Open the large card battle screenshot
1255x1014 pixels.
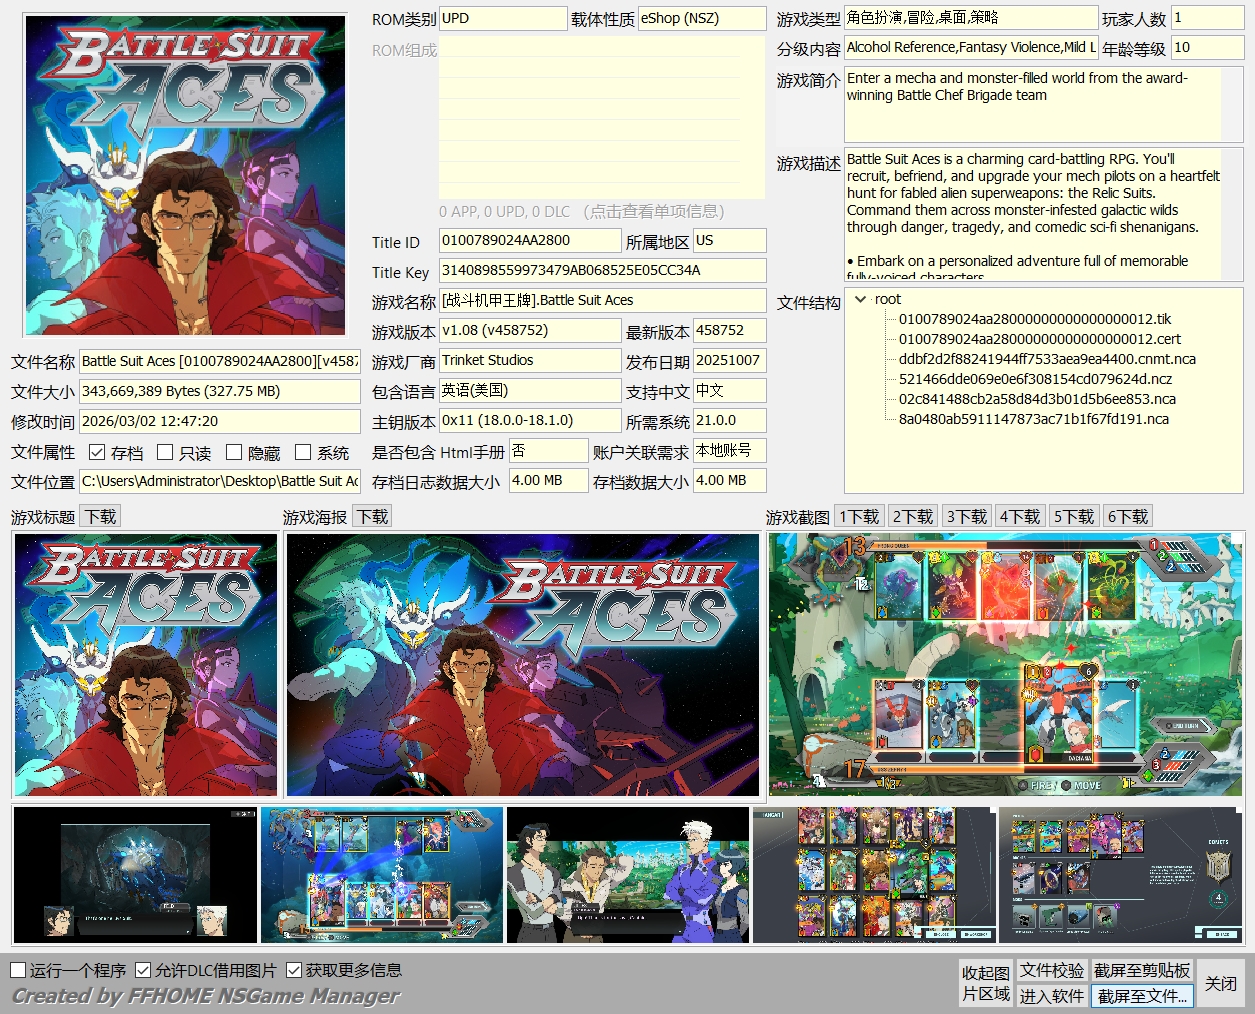click(1006, 665)
